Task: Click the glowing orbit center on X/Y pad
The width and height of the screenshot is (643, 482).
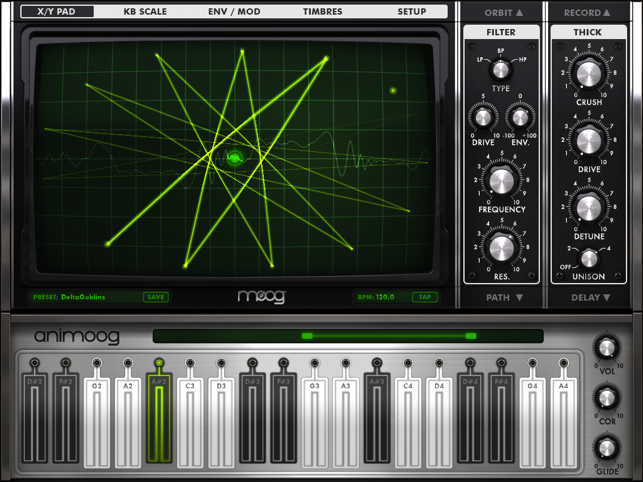Action: pos(235,158)
